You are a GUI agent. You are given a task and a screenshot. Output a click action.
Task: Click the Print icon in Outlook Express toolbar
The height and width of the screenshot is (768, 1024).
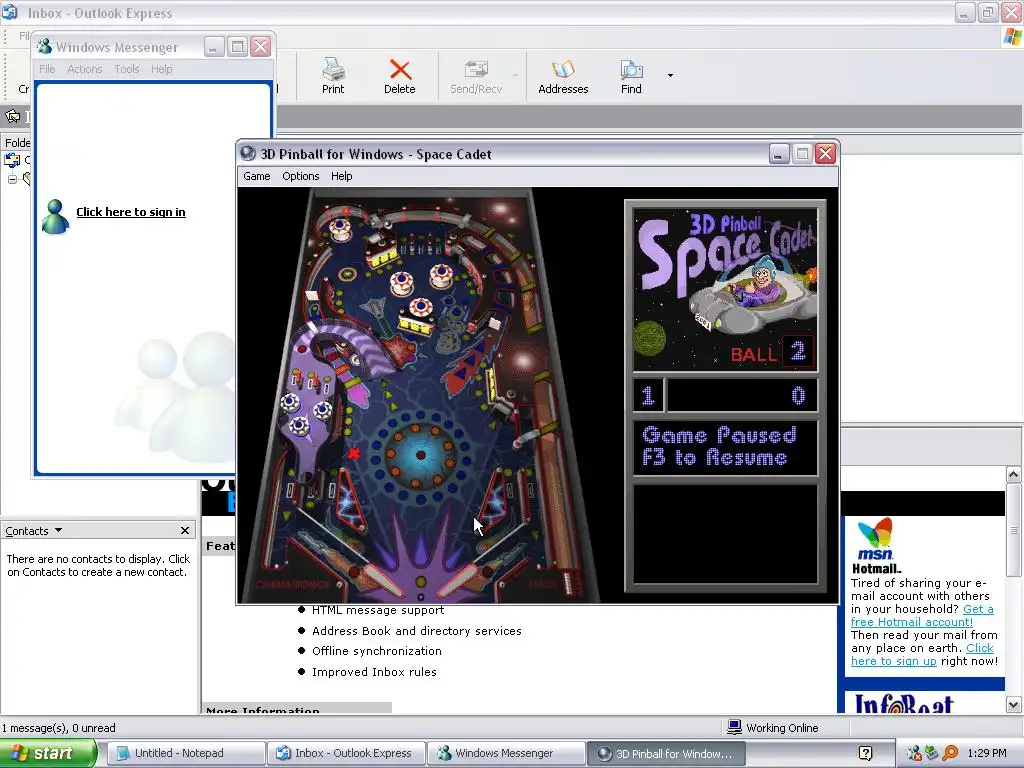point(333,77)
